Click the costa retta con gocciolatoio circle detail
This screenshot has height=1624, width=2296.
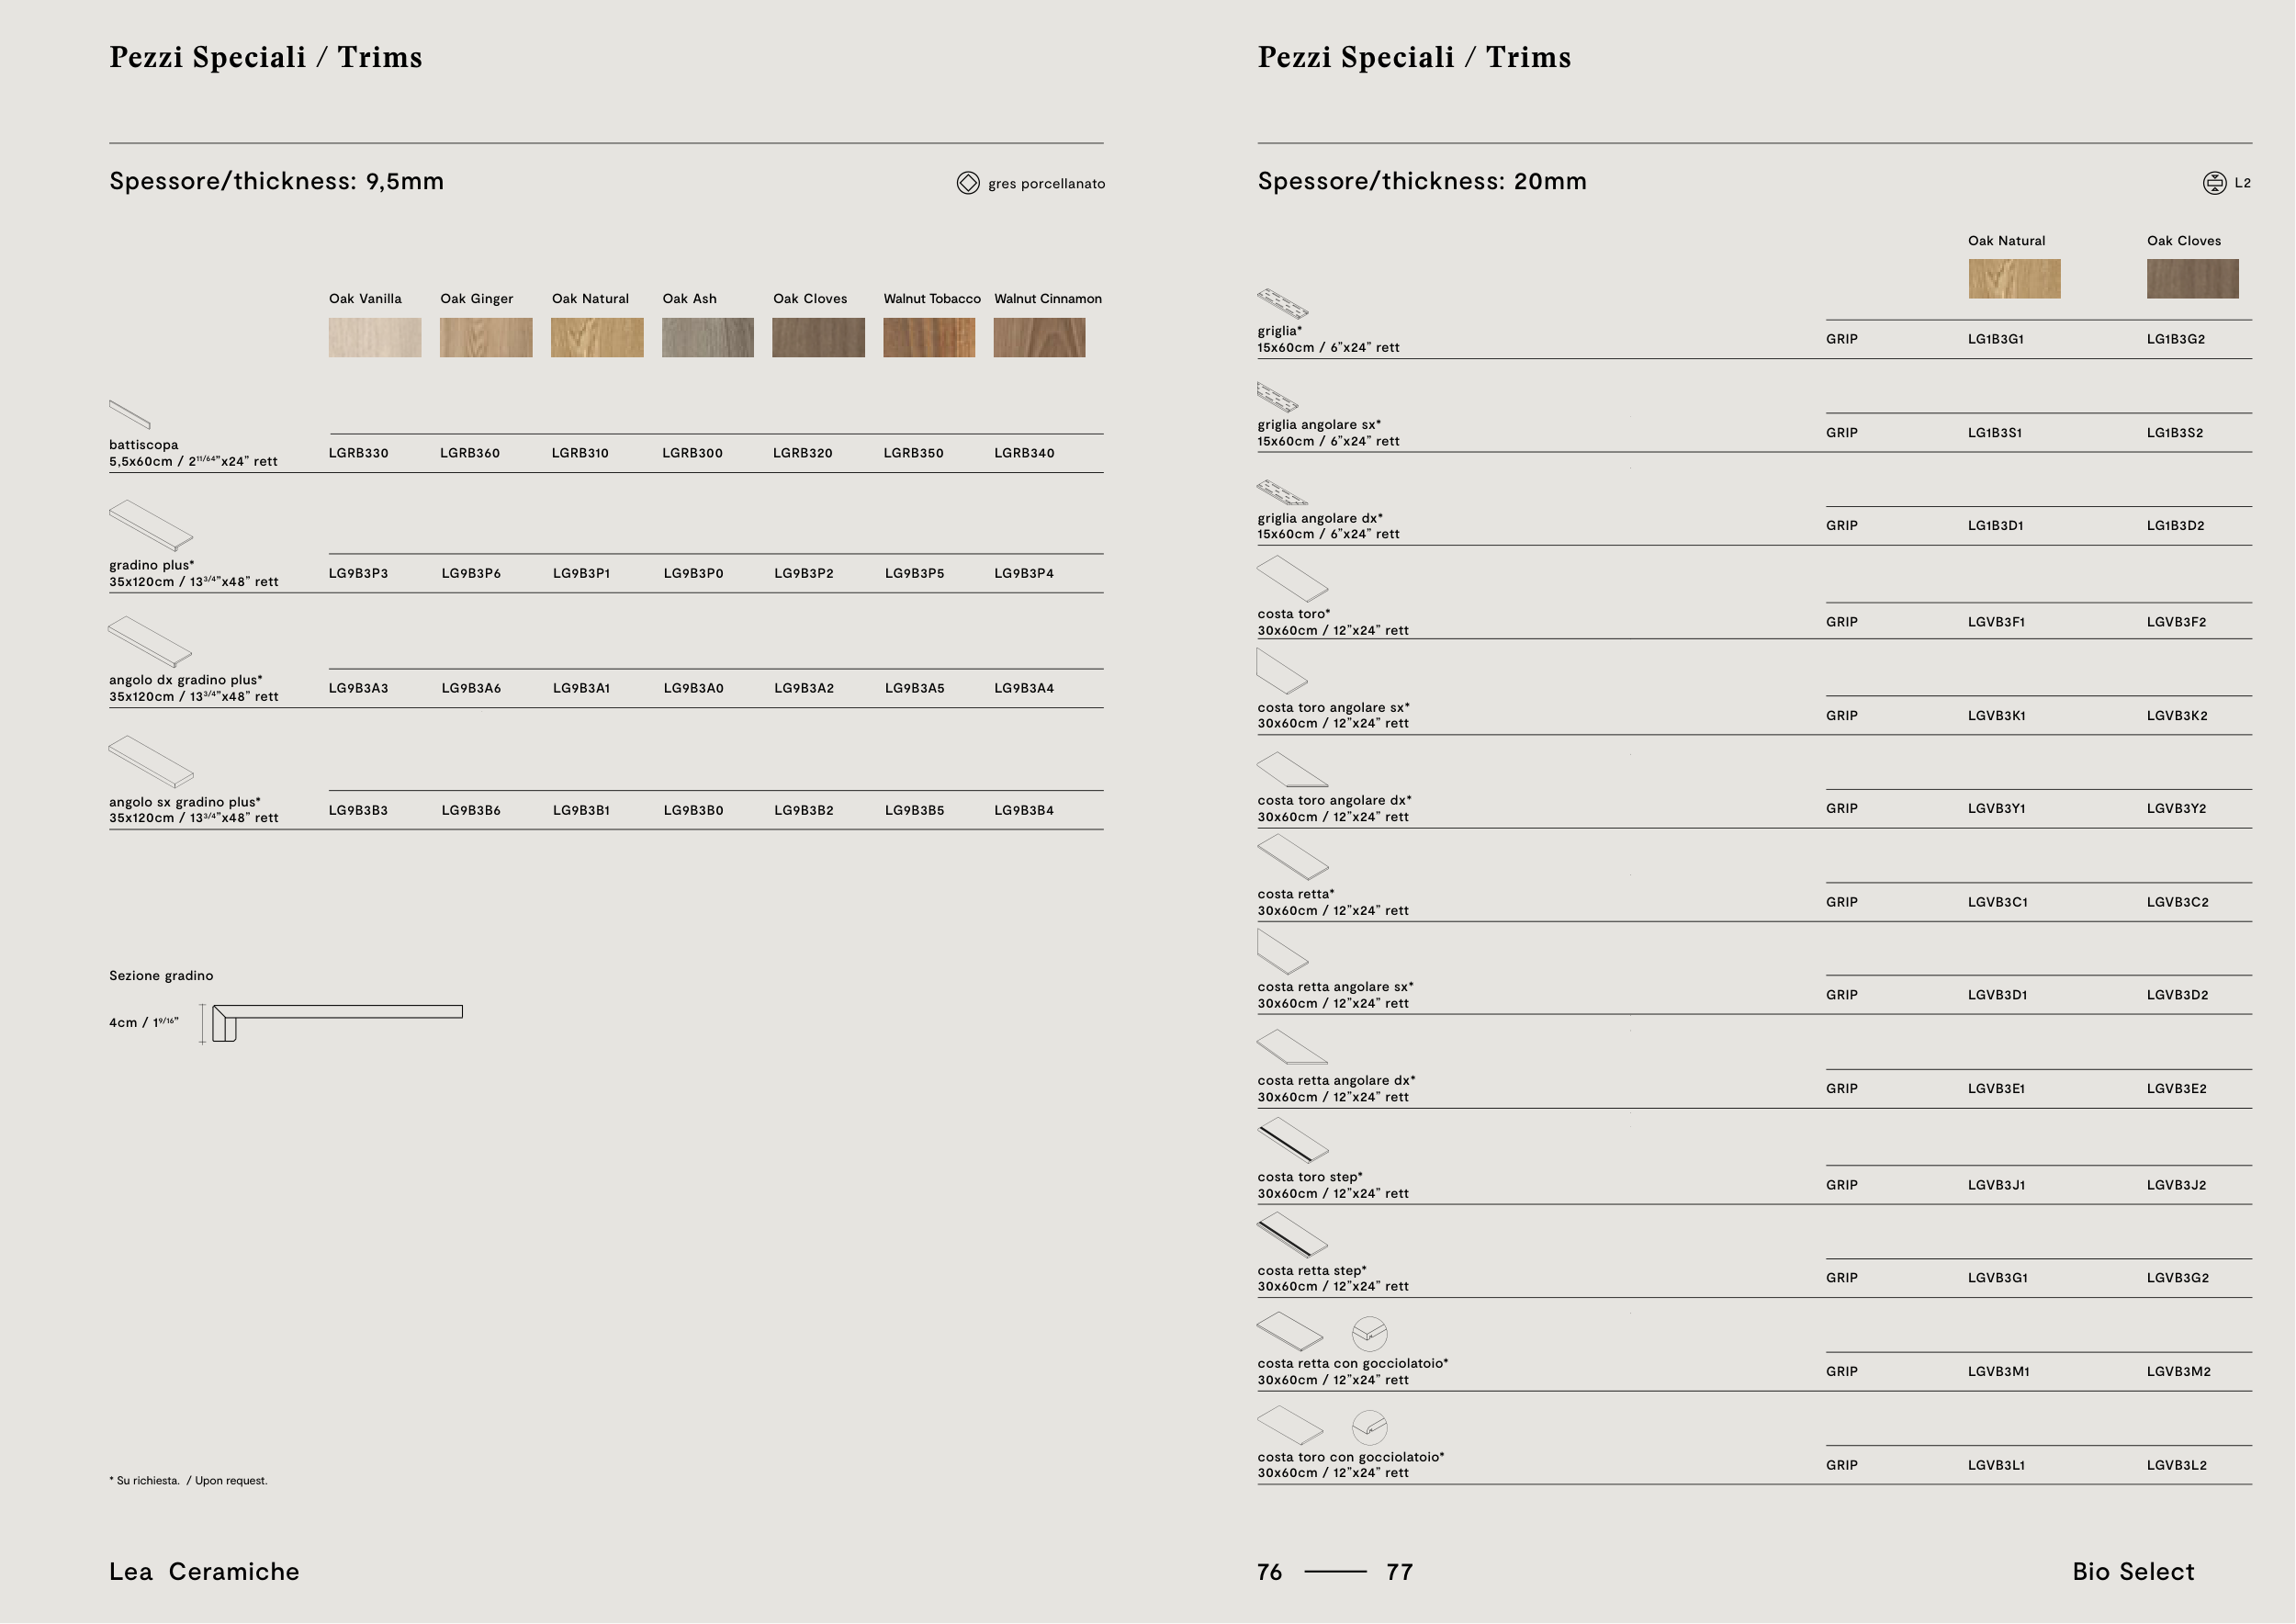pyautogui.click(x=1369, y=1333)
